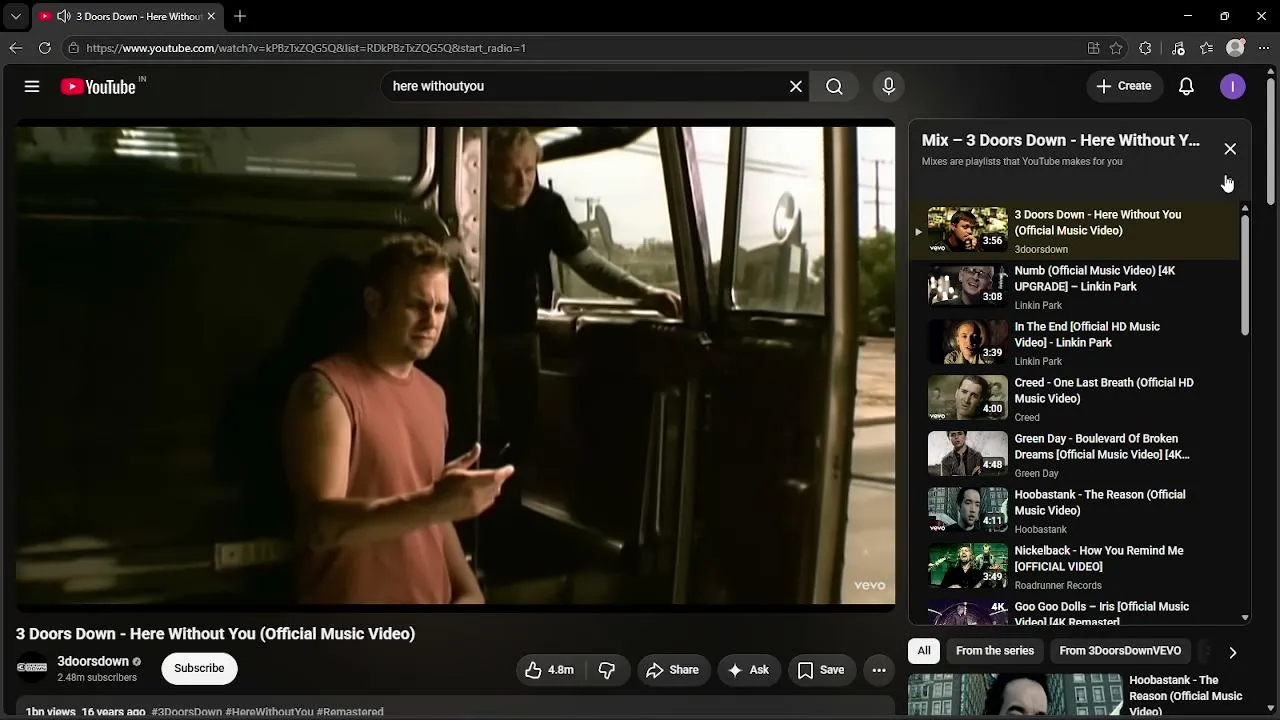This screenshot has height=720, width=1280.
Task: Open the split screen icon in address bar
Action: click(x=1093, y=48)
